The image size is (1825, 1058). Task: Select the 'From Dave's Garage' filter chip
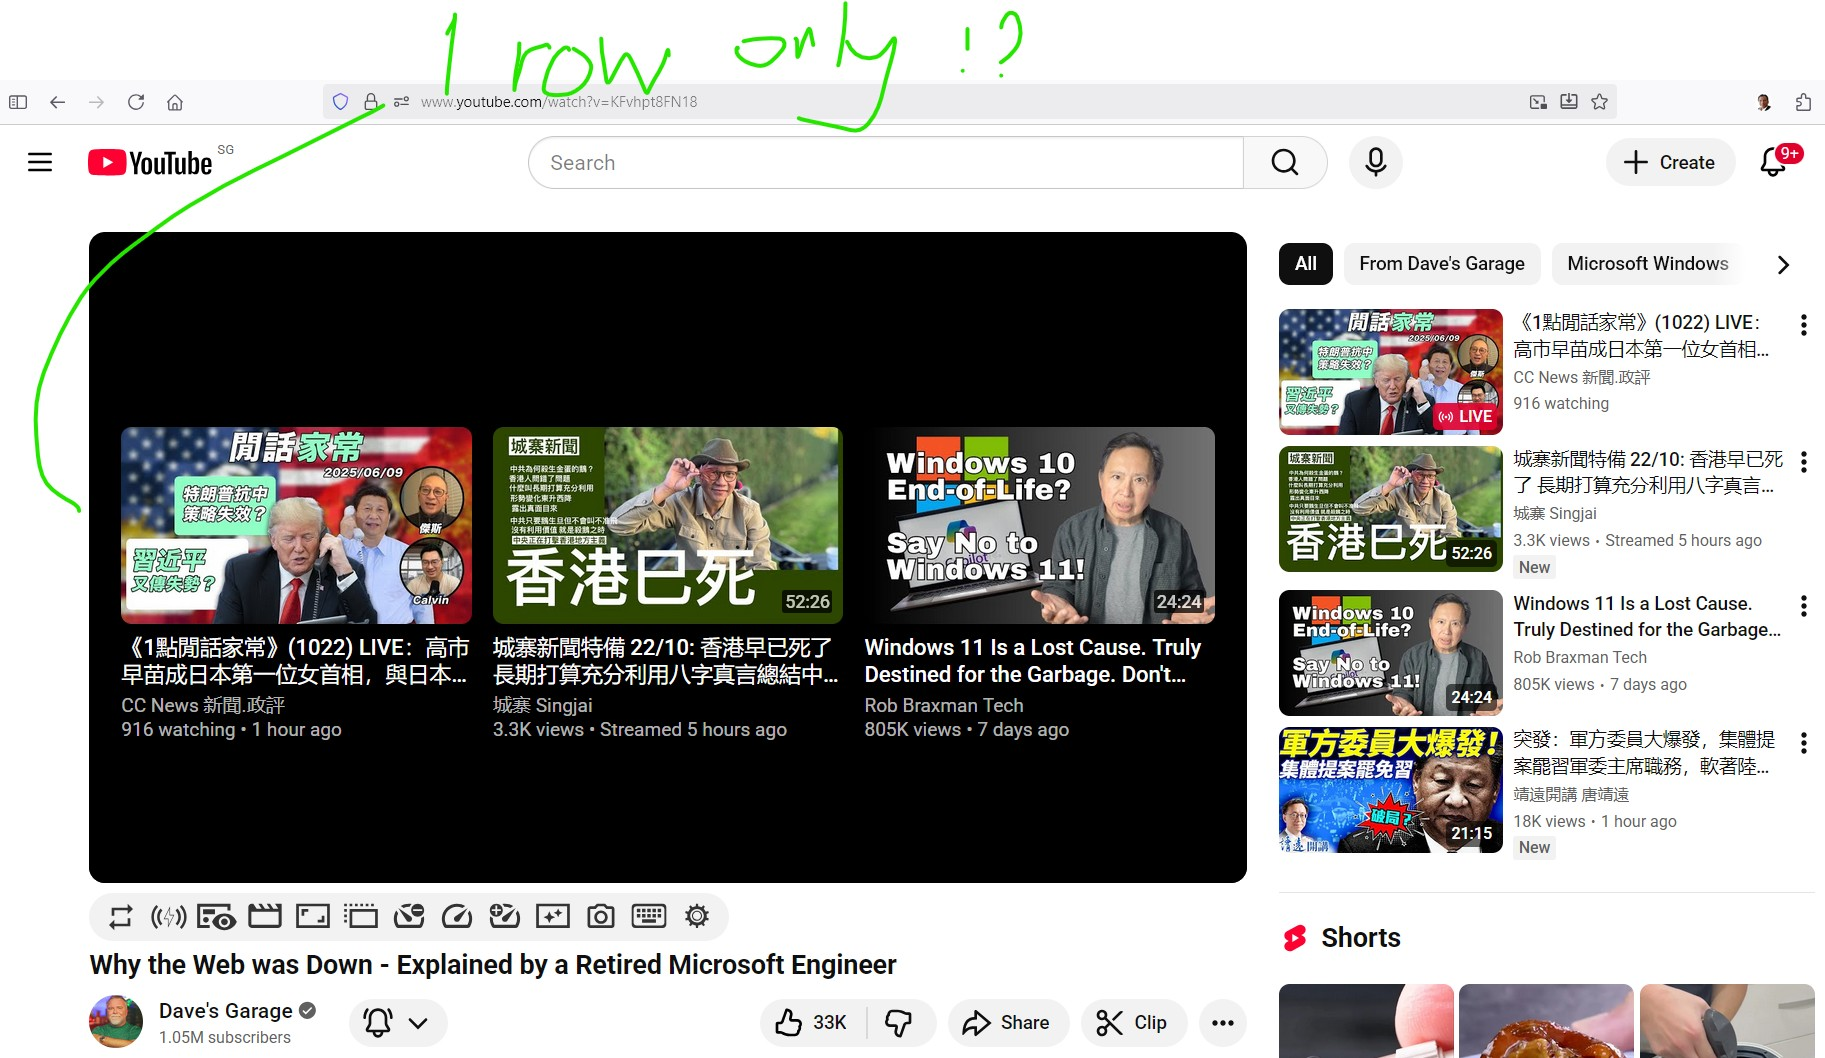click(1441, 264)
